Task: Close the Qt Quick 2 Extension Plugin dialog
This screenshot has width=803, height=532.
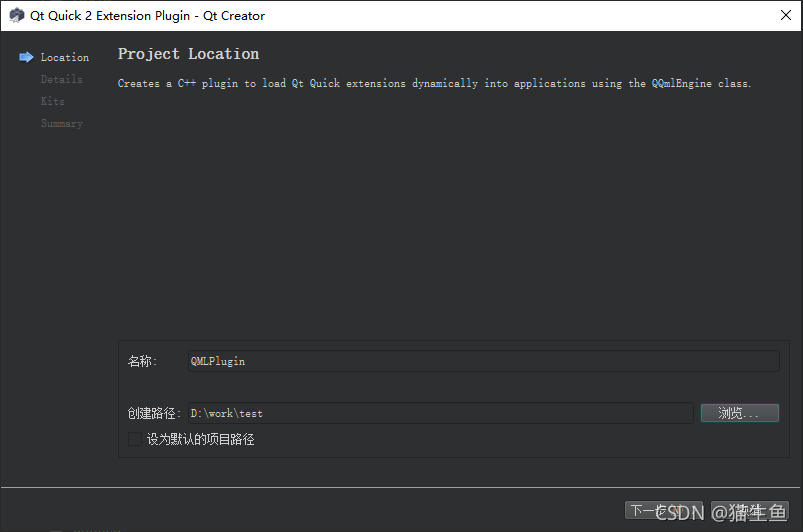Action: [x=786, y=15]
